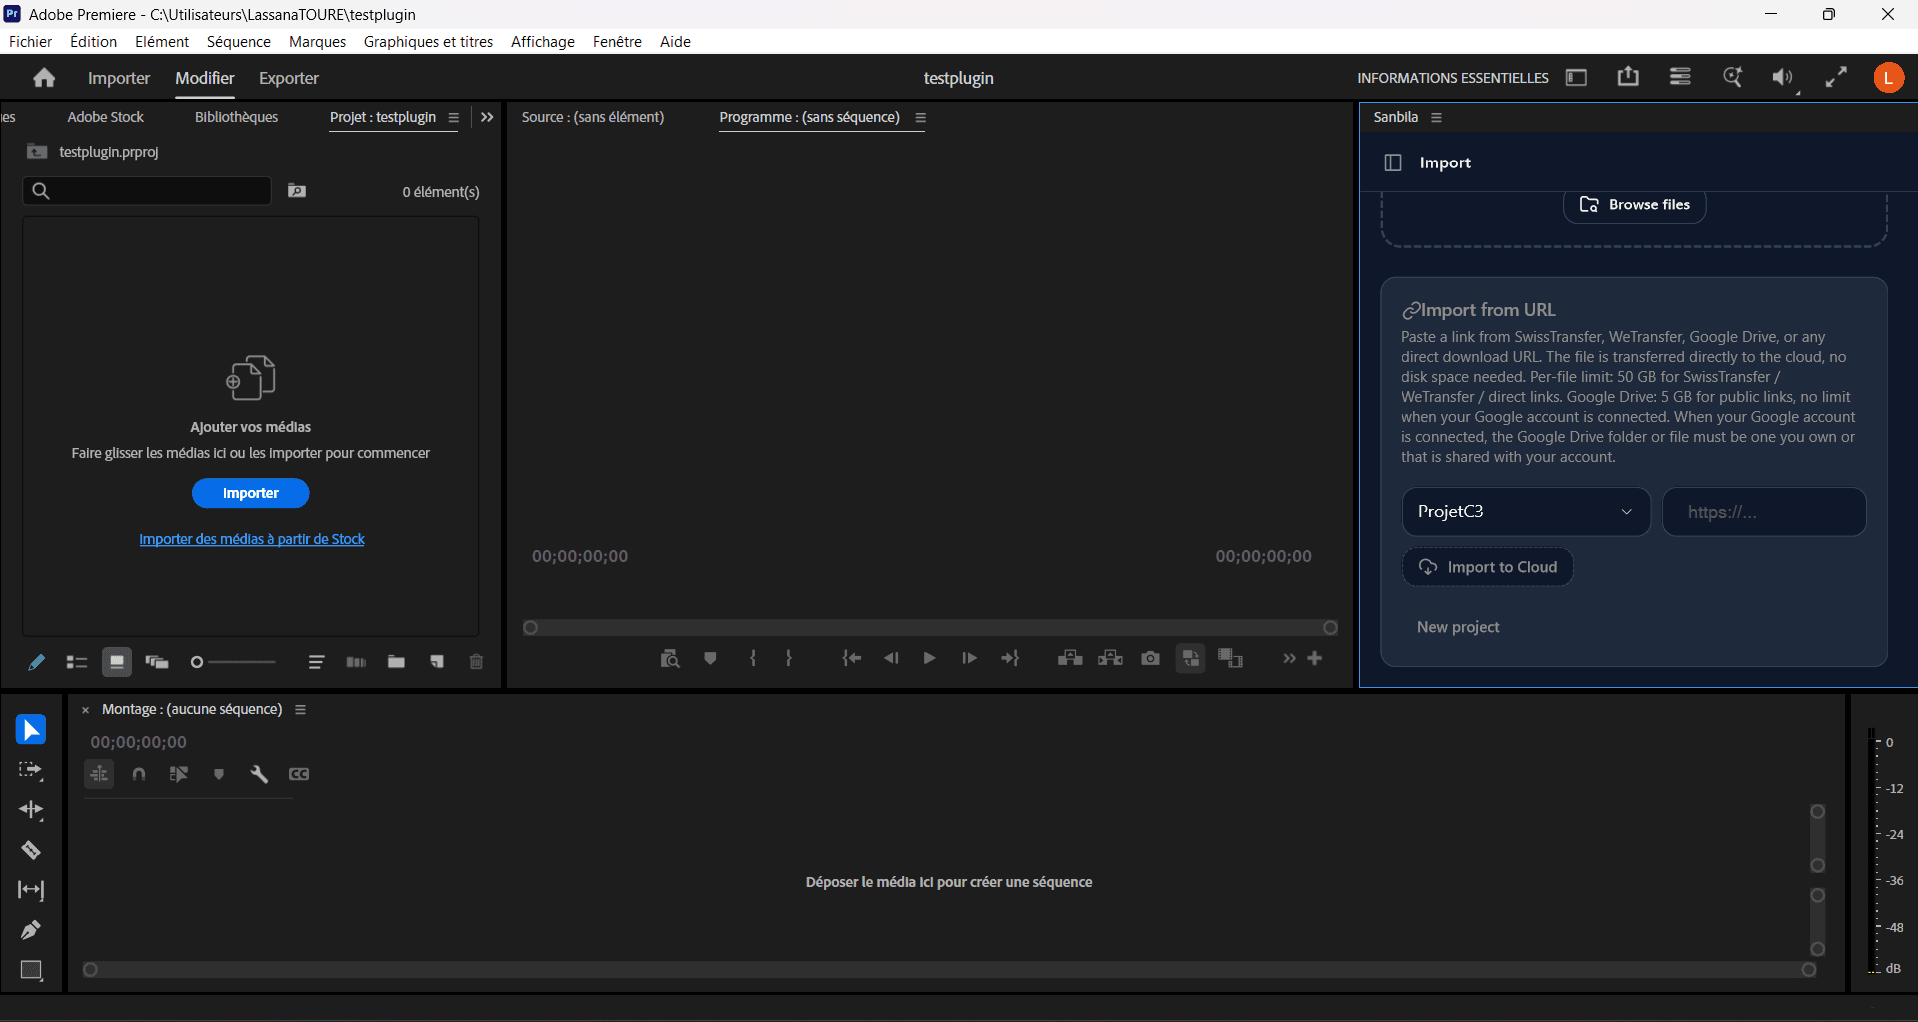The width and height of the screenshot is (1918, 1022).
Task: Open the Fenêtre menu
Action: (x=617, y=41)
